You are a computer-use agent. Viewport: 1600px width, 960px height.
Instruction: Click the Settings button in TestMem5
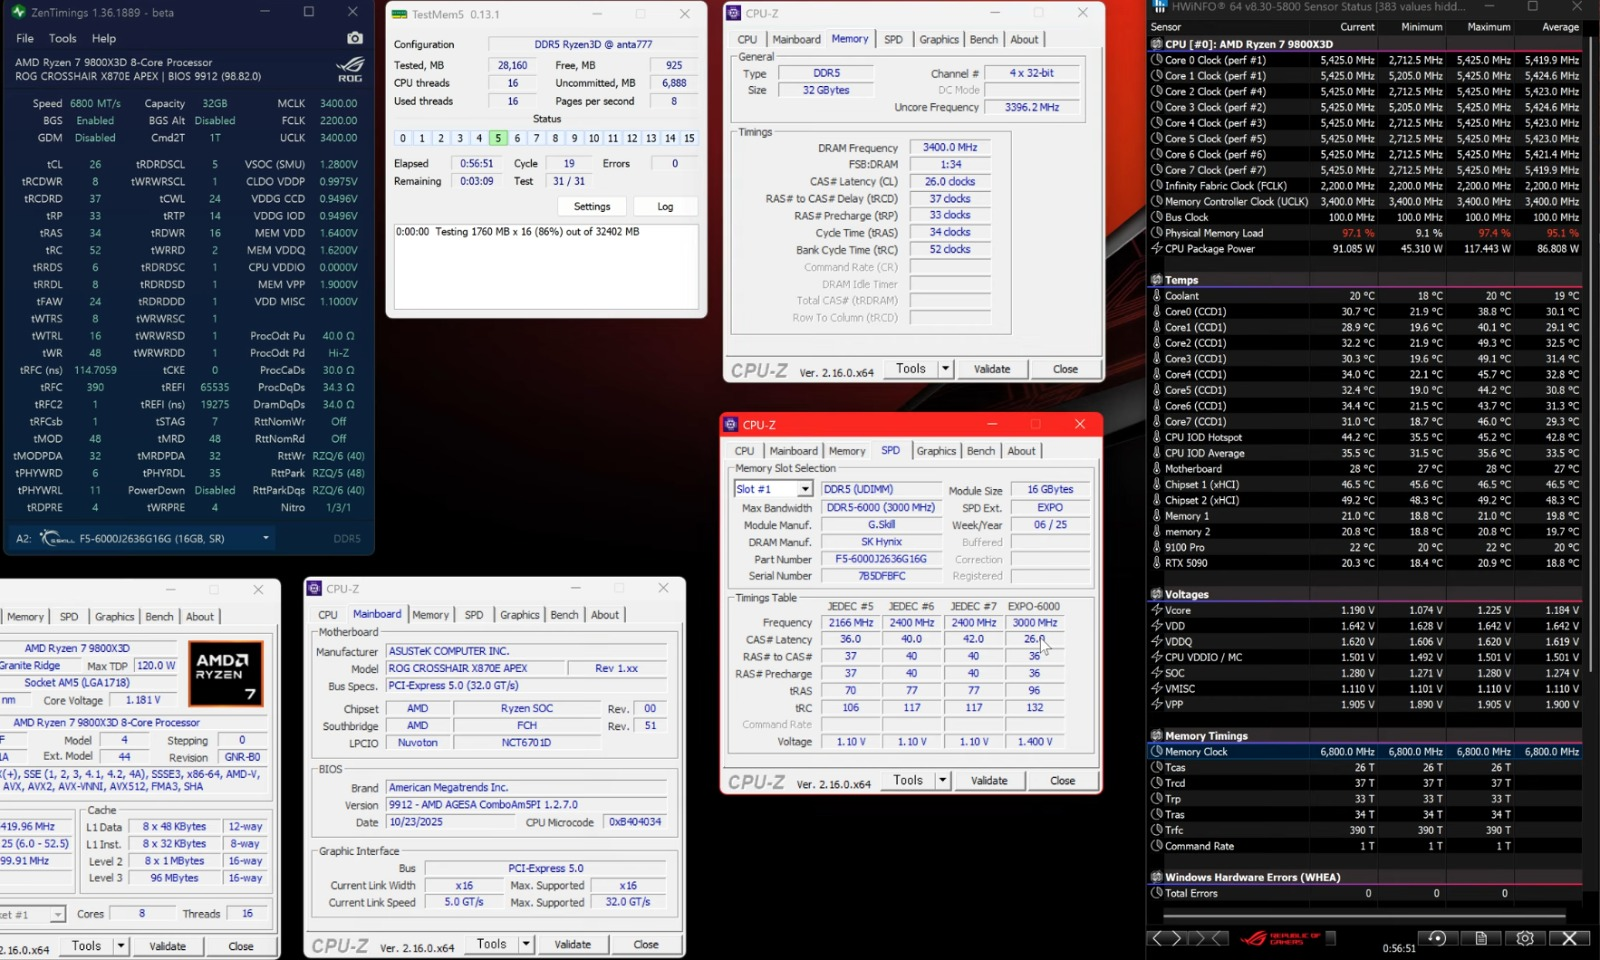pos(592,206)
